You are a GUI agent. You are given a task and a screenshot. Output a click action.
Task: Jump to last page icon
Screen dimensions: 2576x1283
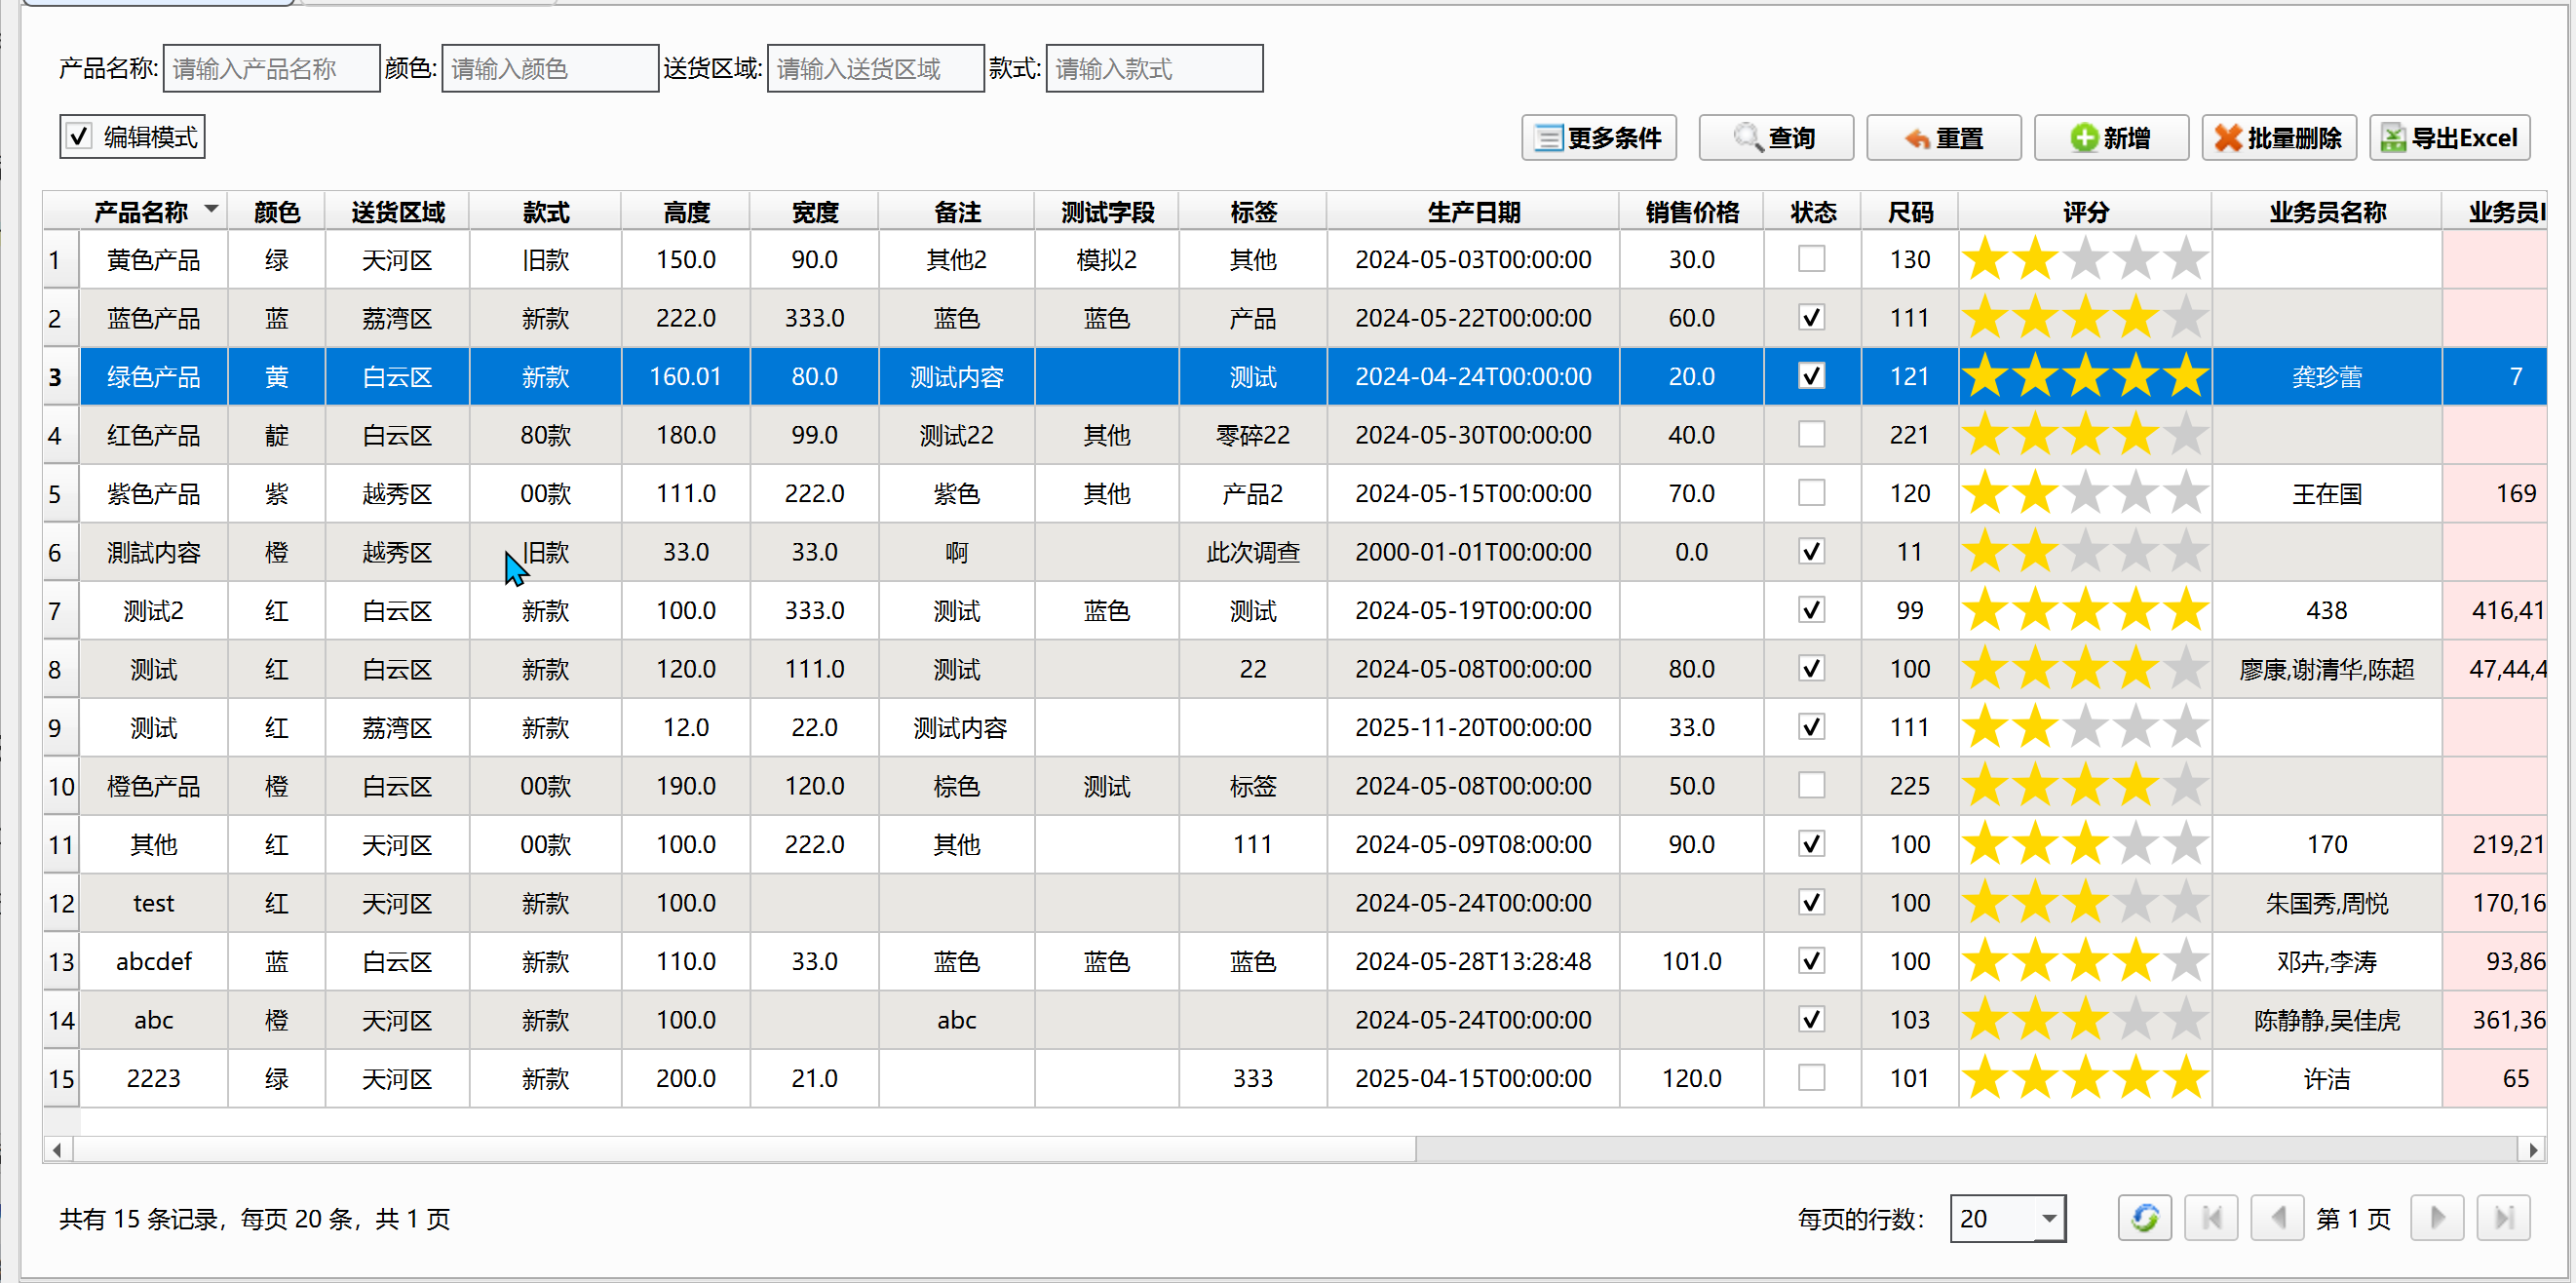click(2503, 1218)
